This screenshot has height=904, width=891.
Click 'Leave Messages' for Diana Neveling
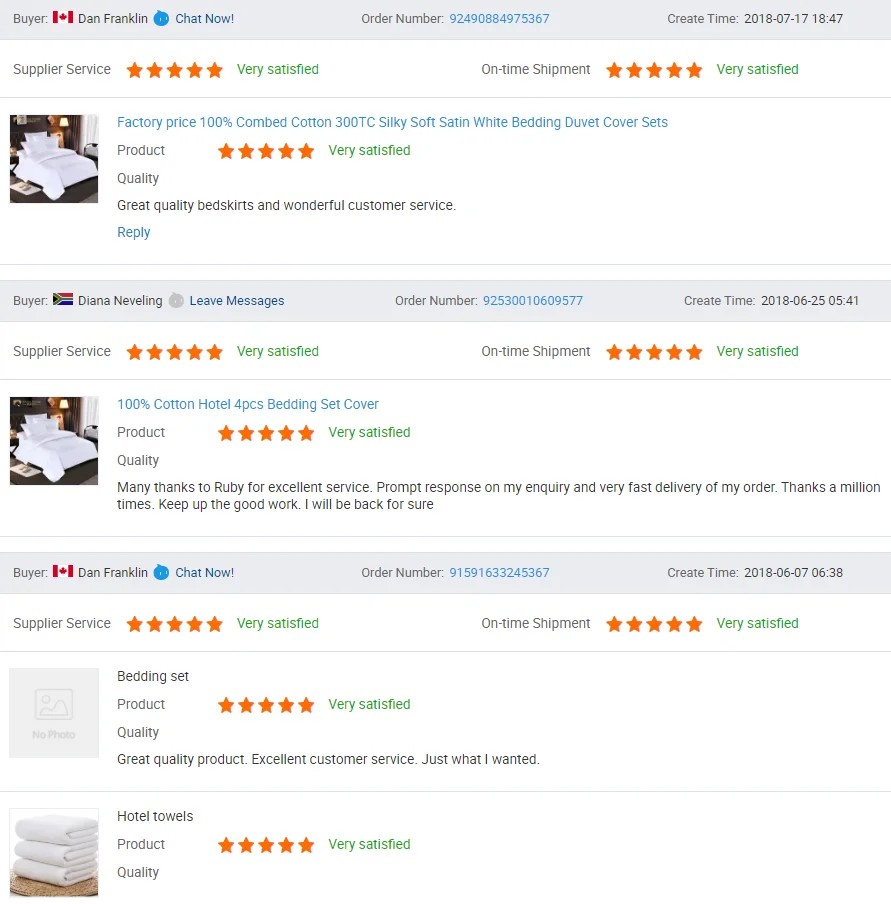tap(237, 300)
